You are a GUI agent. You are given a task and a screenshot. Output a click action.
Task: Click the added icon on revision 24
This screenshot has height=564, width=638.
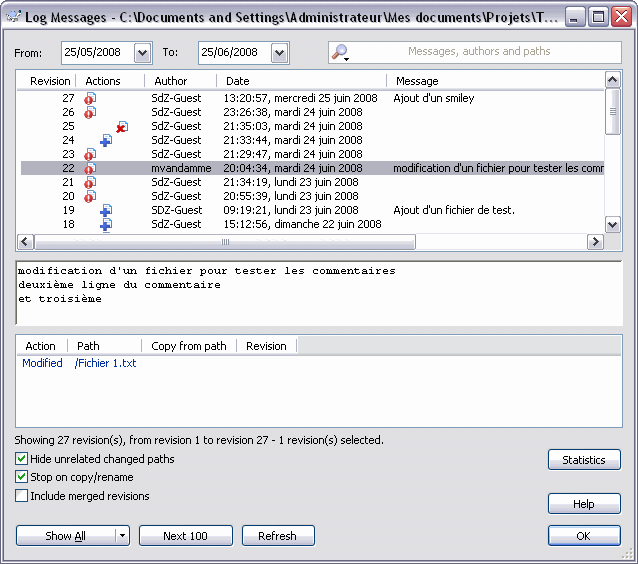coord(105,141)
